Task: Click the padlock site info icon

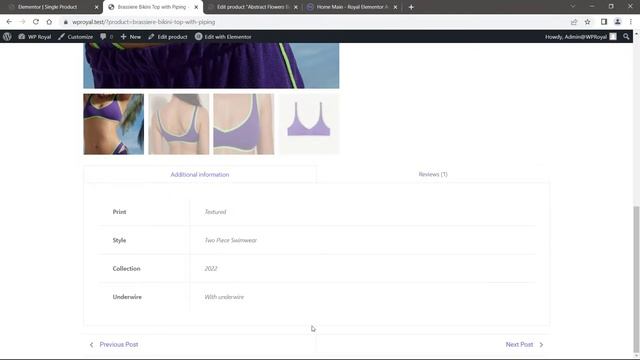Action: coord(66,22)
